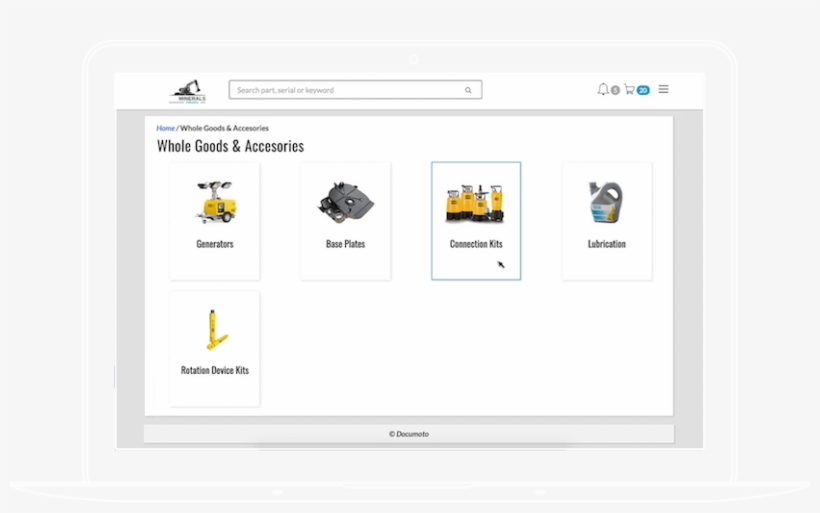
Task: Go to the Home breadcrumb link
Action: [165, 128]
